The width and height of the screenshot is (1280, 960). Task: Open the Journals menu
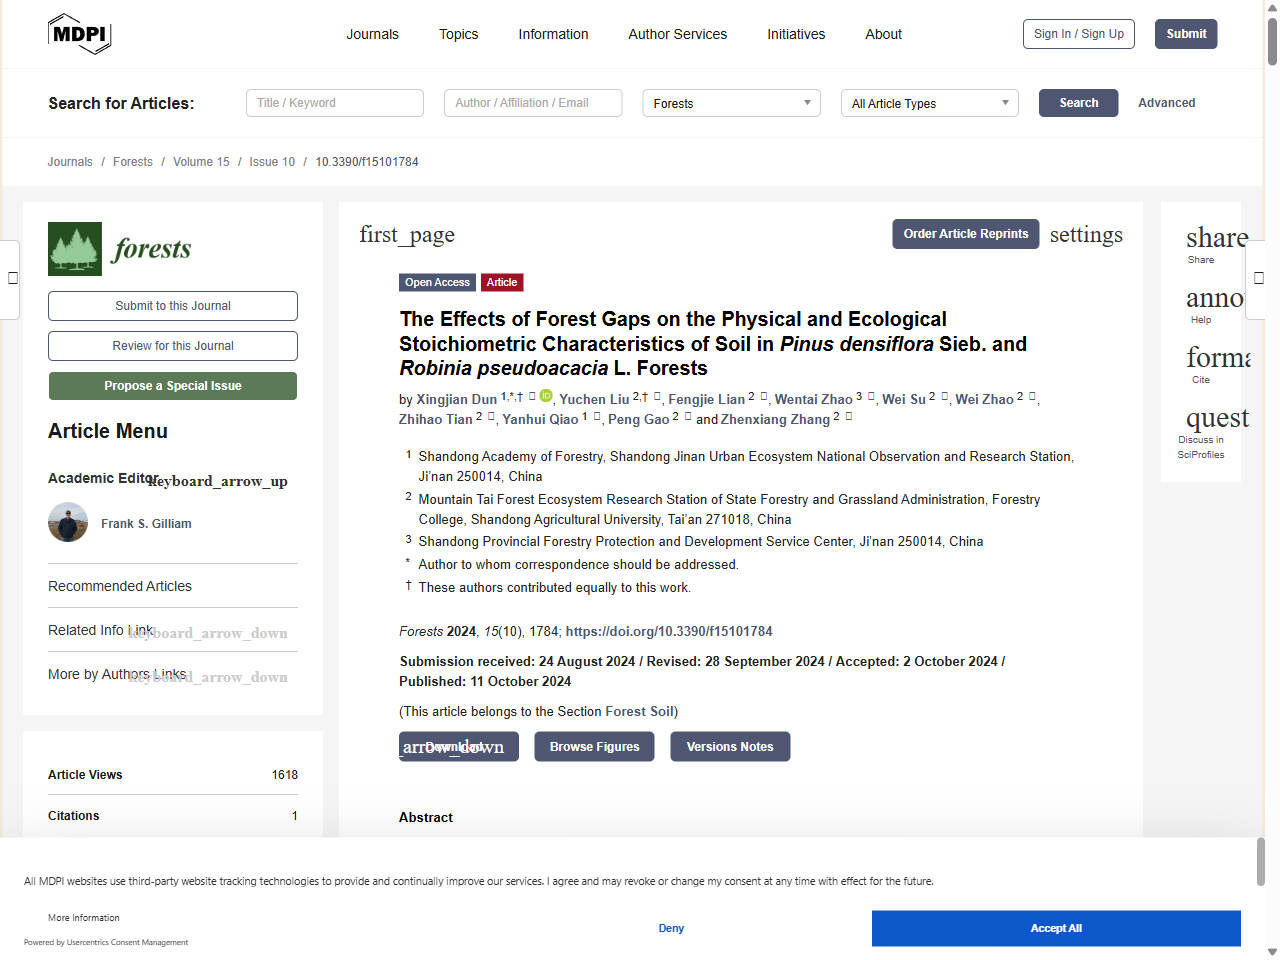click(372, 34)
